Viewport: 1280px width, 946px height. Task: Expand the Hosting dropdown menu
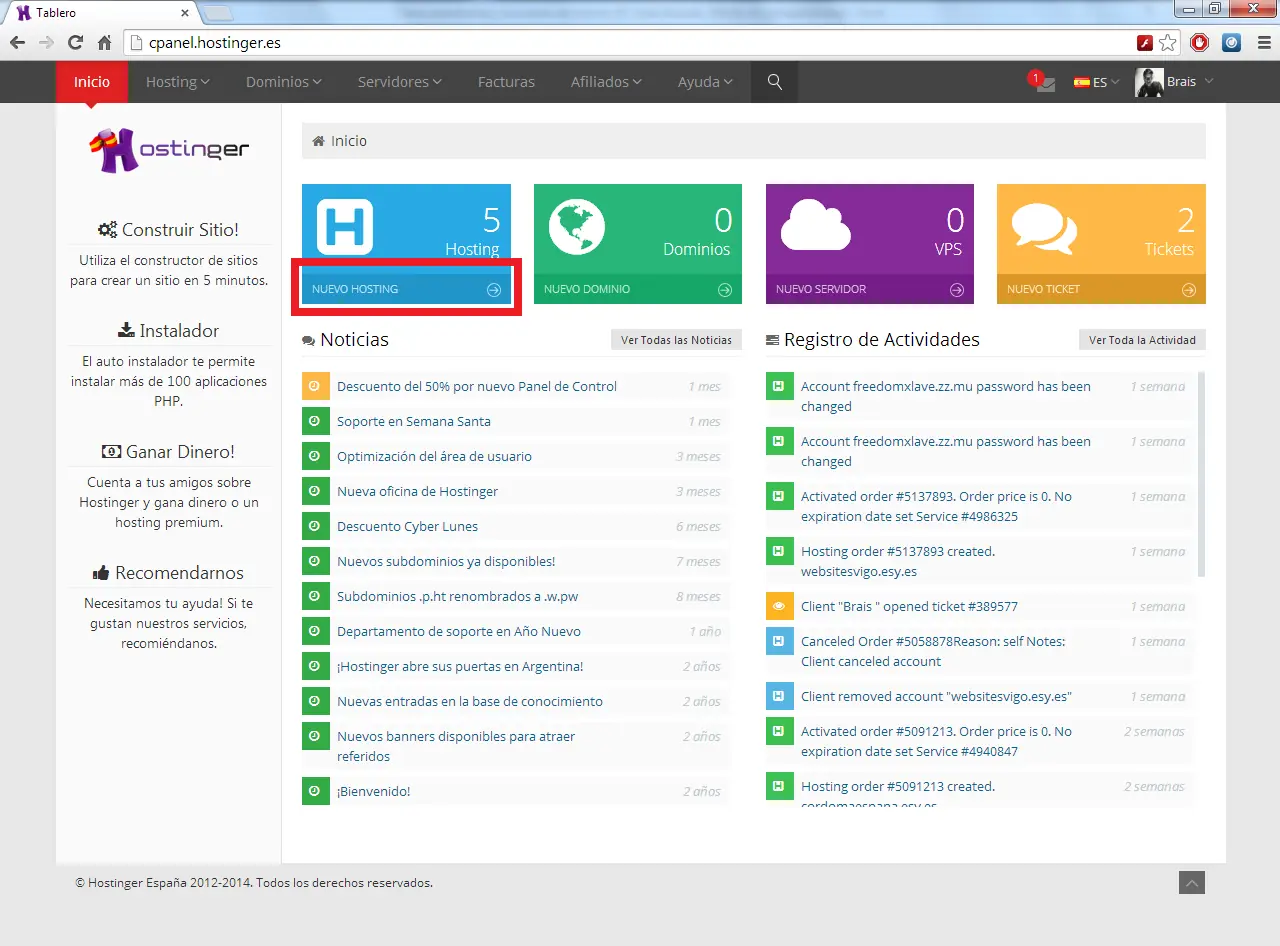pos(177,82)
